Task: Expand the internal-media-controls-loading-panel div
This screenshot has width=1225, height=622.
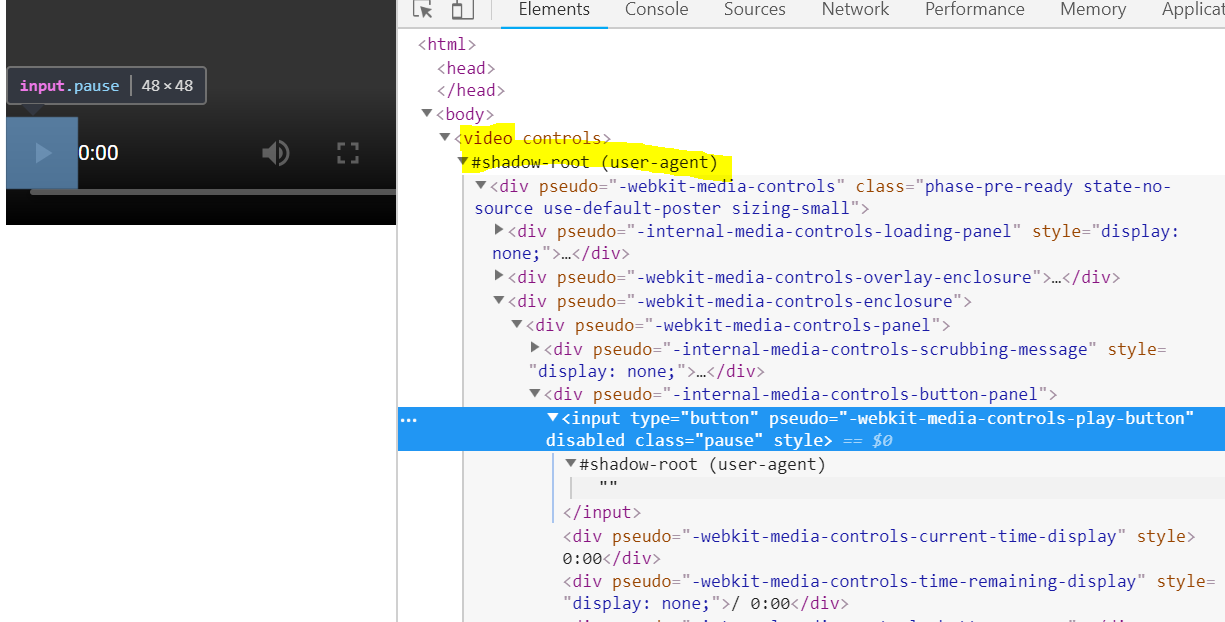Action: click(x=499, y=230)
